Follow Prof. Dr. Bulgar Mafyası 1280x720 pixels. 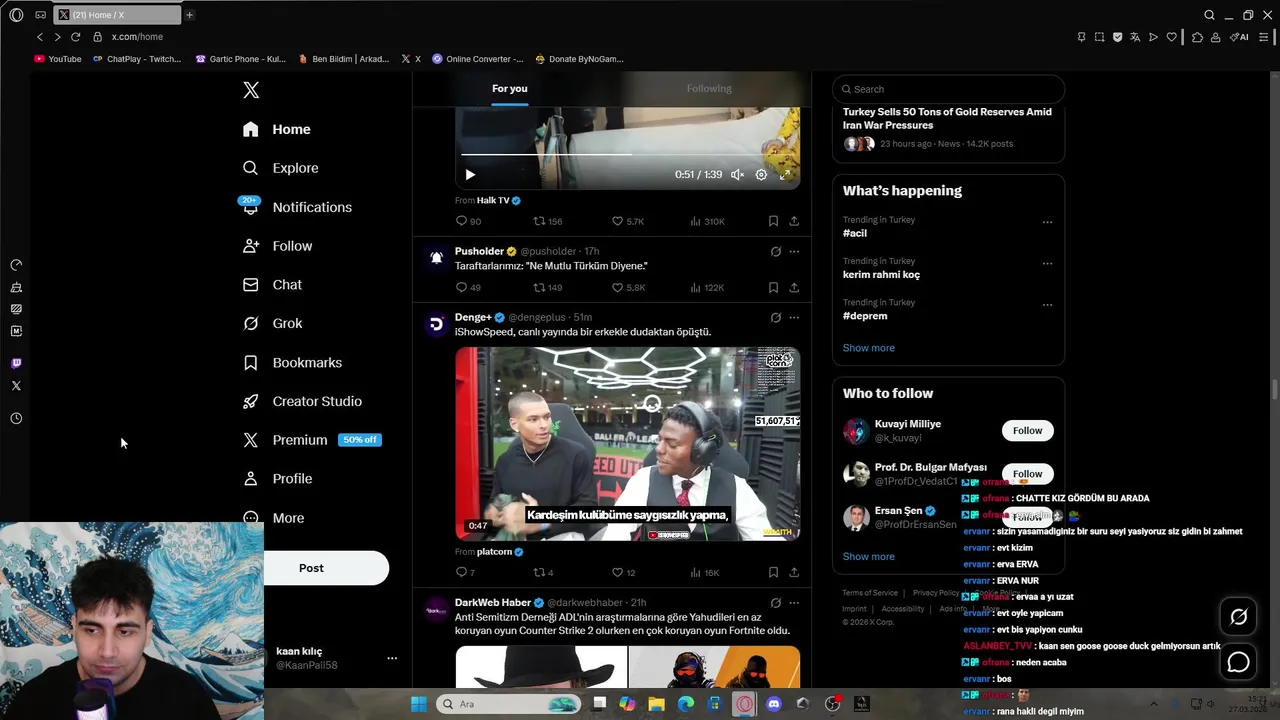(1027, 474)
